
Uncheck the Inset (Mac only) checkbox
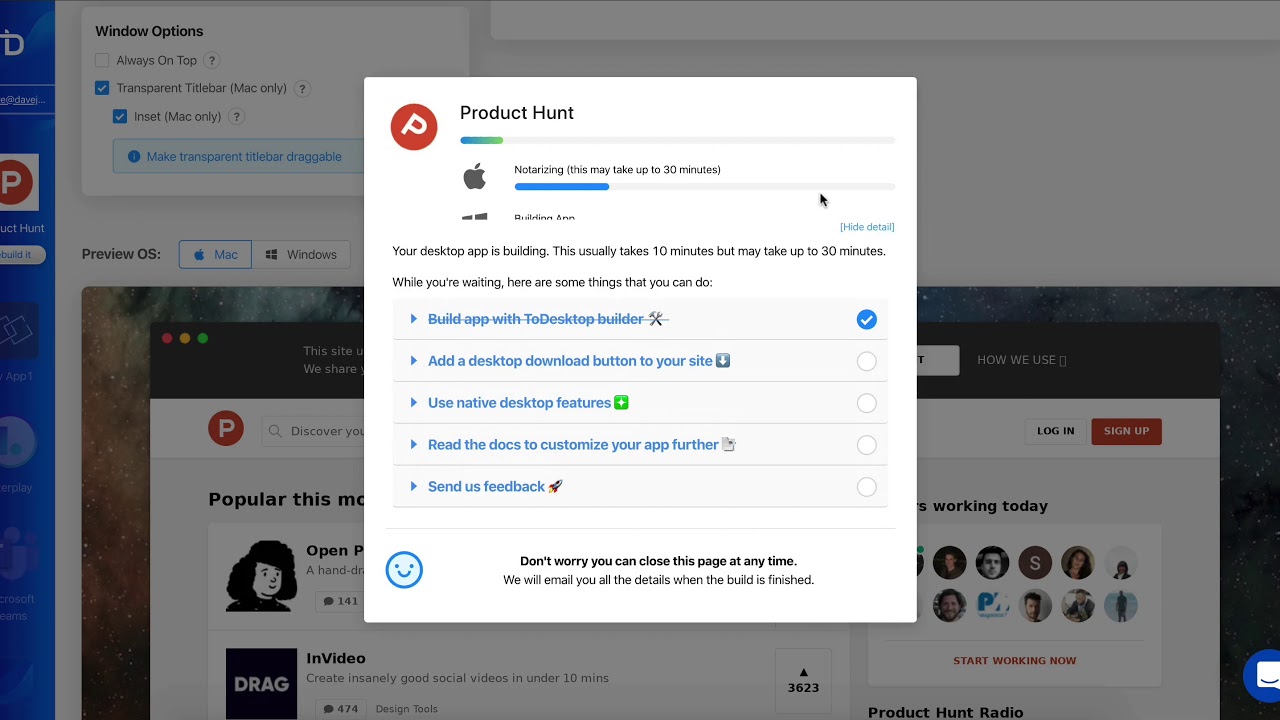tap(120, 117)
